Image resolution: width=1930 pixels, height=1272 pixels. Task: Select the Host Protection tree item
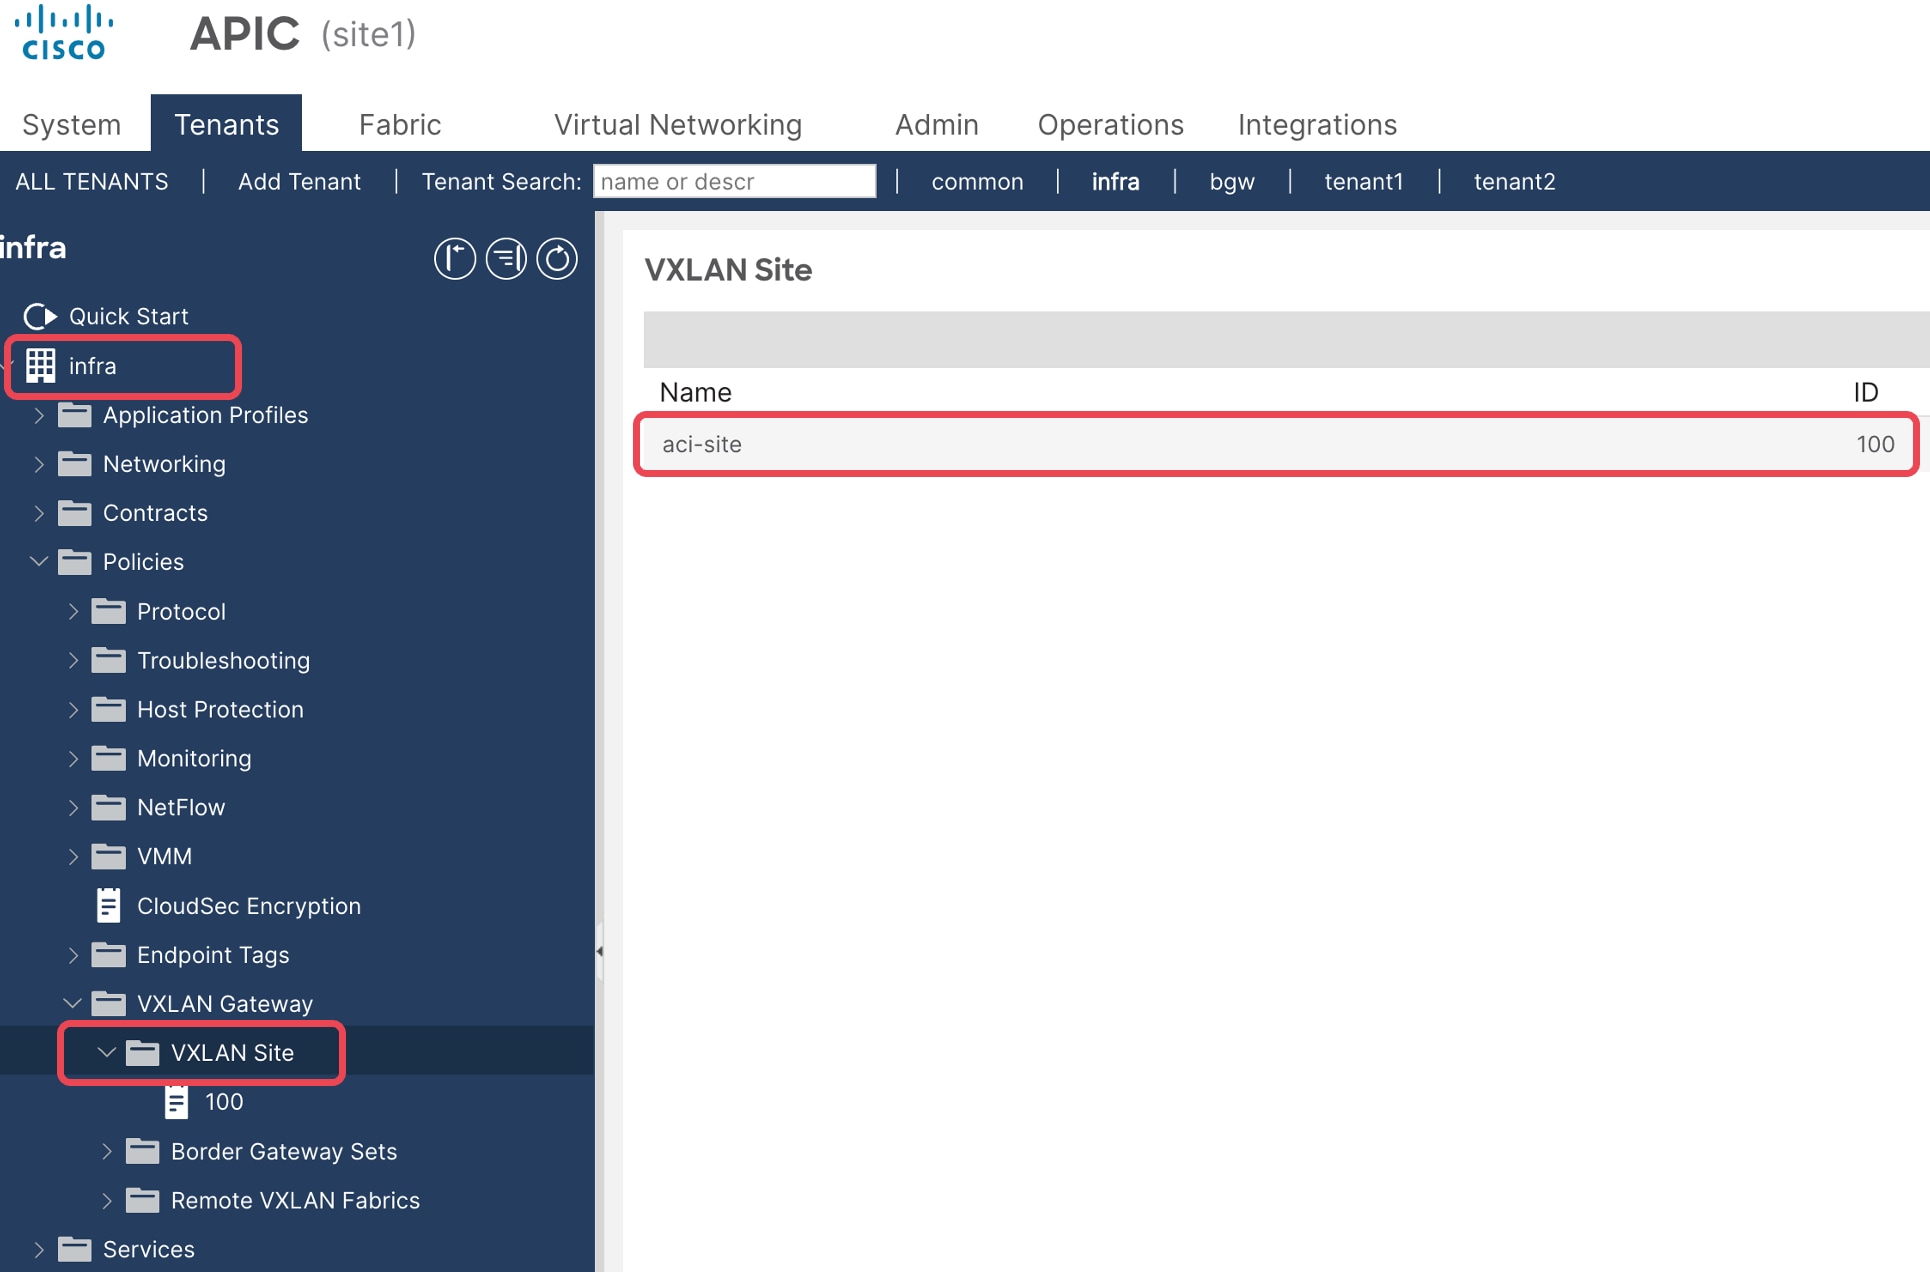tap(220, 709)
